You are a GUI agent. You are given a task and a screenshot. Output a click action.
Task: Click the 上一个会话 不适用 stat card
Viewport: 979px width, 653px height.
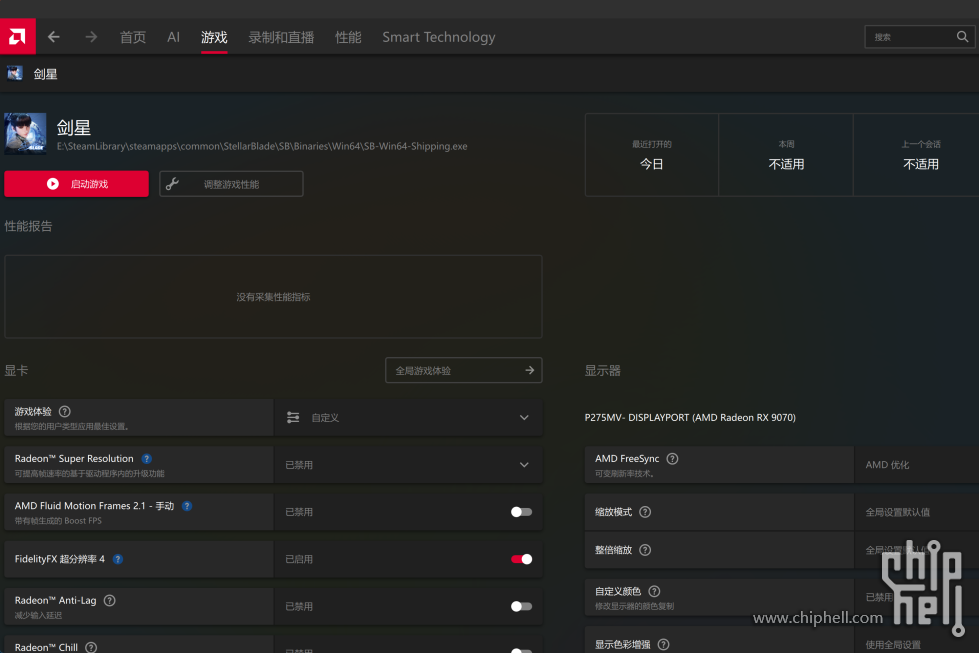click(917, 155)
